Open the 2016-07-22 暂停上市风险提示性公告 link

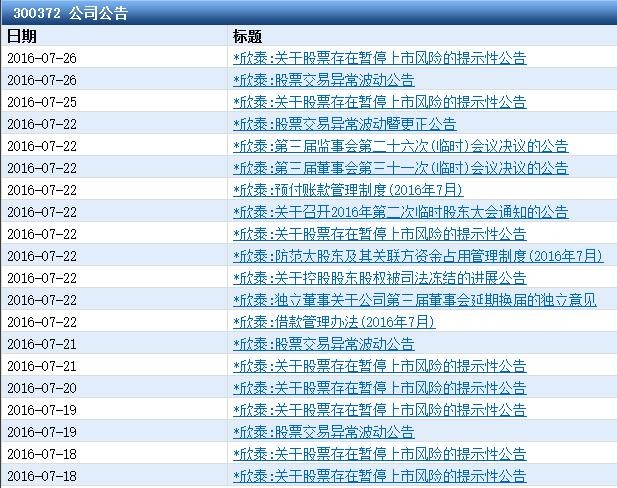pyautogui.click(x=379, y=234)
